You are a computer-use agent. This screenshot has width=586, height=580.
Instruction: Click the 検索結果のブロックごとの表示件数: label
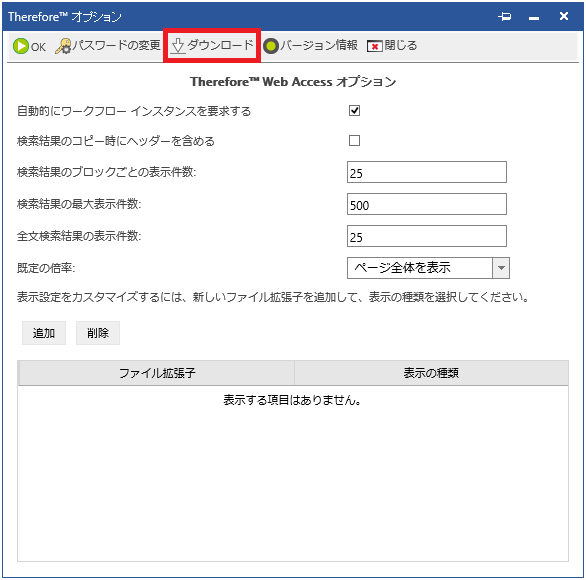[107, 172]
